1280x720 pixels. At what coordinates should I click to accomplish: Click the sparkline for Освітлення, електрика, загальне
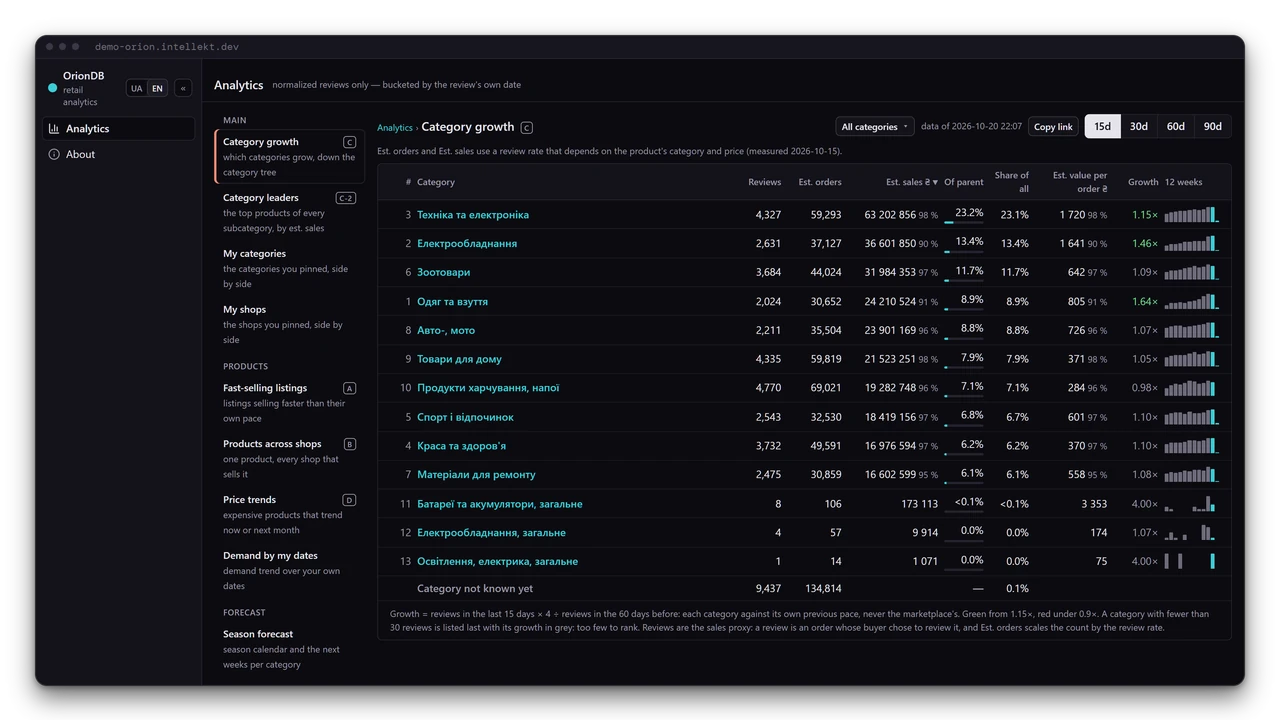1190,561
